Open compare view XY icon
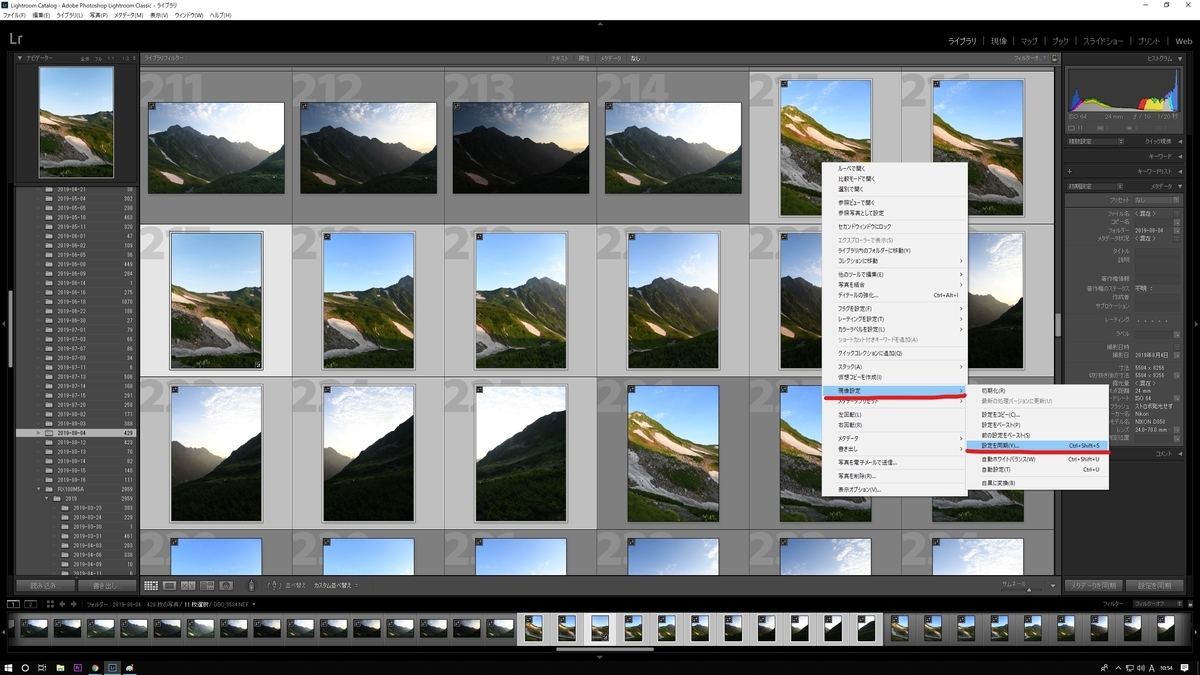 (188, 585)
